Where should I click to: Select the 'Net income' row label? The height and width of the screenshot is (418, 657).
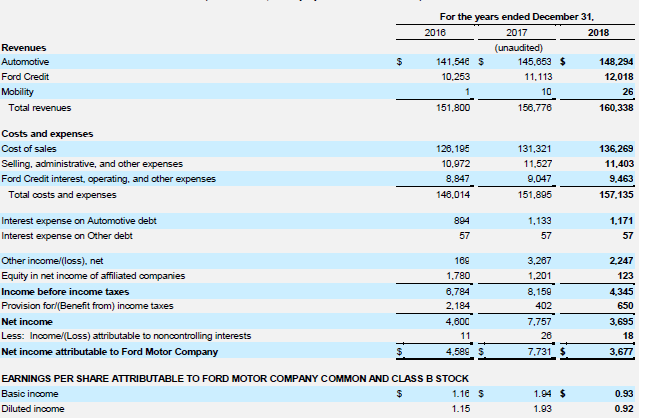point(27,322)
